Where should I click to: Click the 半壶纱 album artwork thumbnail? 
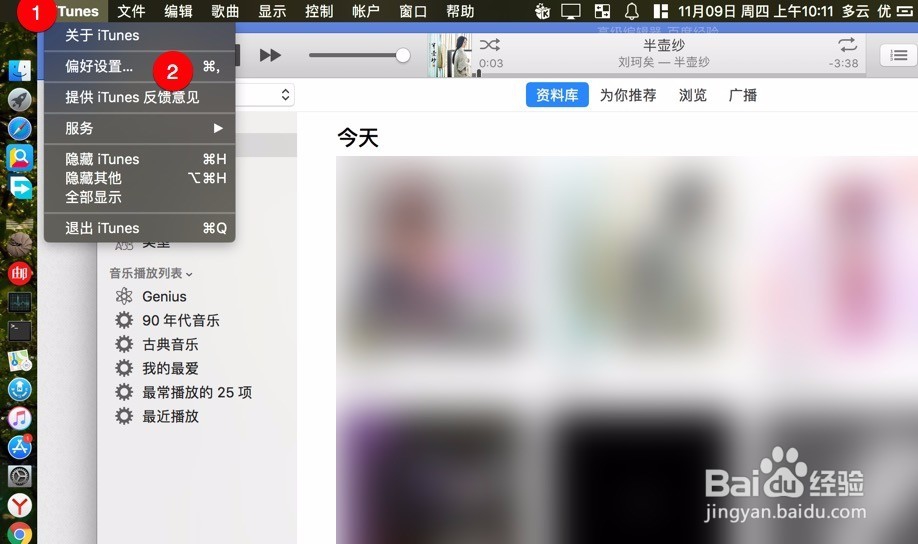(450, 55)
